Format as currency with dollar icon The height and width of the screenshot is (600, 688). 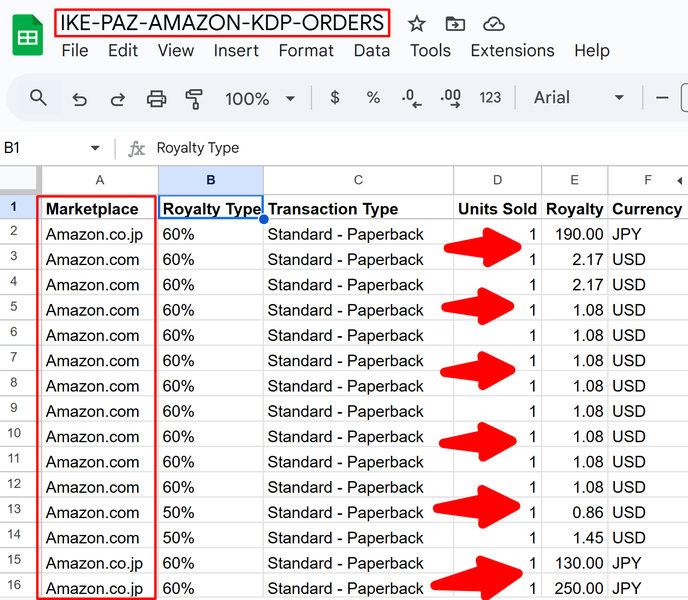pyautogui.click(x=334, y=98)
